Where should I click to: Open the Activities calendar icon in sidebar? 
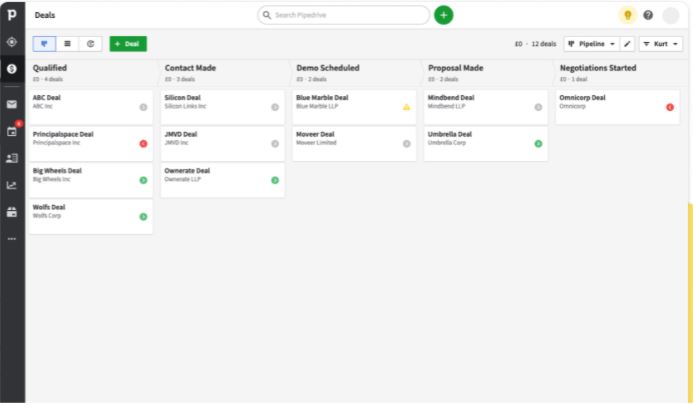pyautogui.click(x=12, y=132)
